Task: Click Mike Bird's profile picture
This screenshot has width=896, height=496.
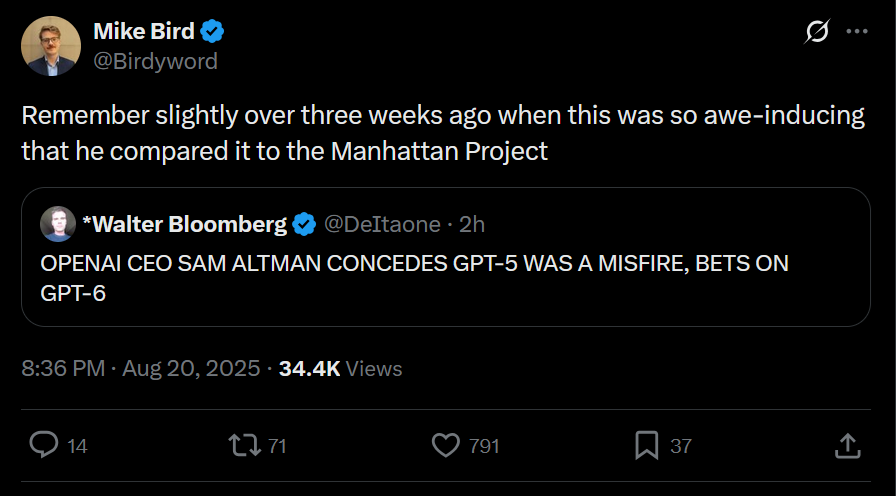Action: coord(51,46)
